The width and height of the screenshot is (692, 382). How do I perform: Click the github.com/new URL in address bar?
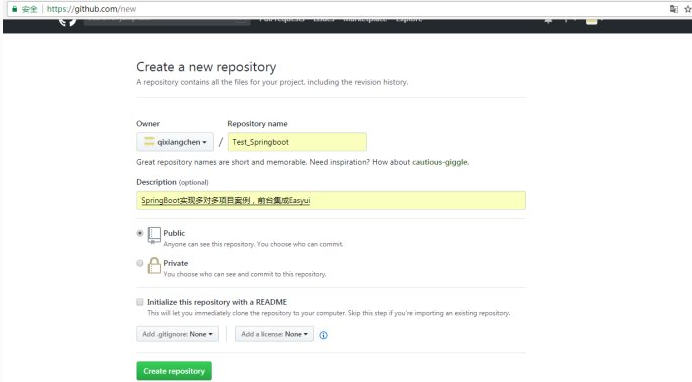91,9
